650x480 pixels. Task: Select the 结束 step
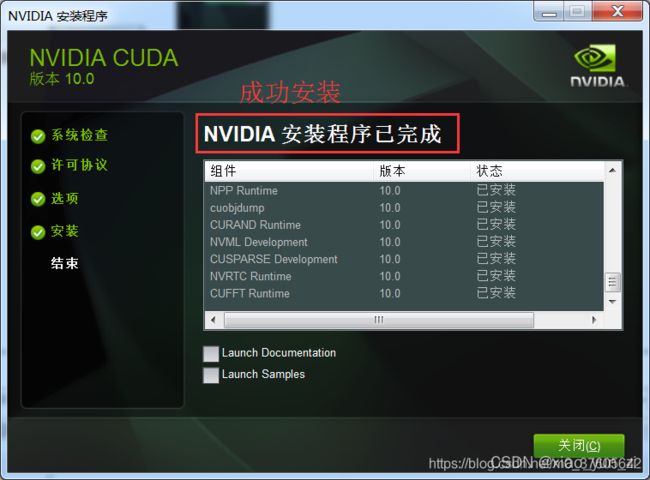click(x=65, y=263)
